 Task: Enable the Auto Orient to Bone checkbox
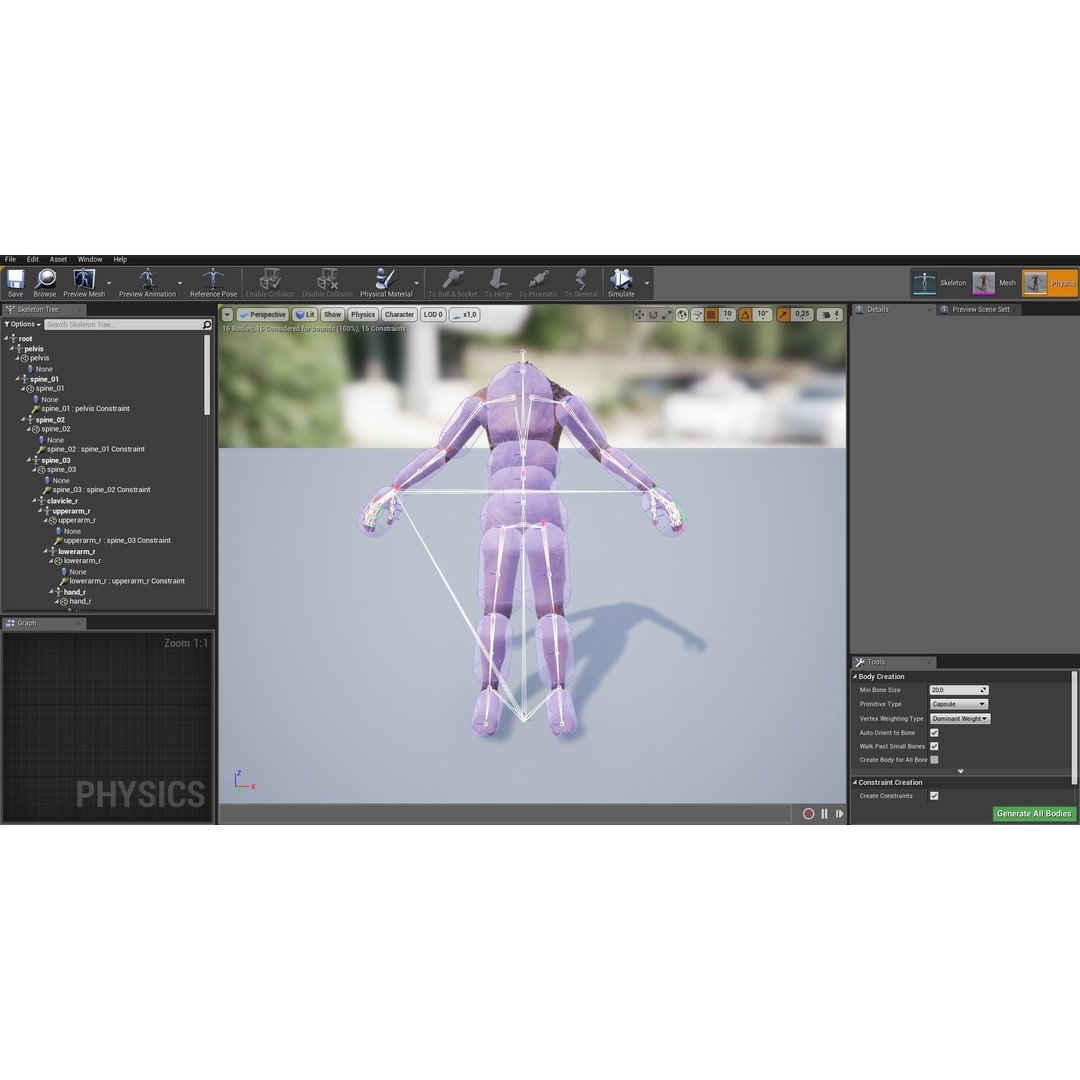click(x=935, y=732)
